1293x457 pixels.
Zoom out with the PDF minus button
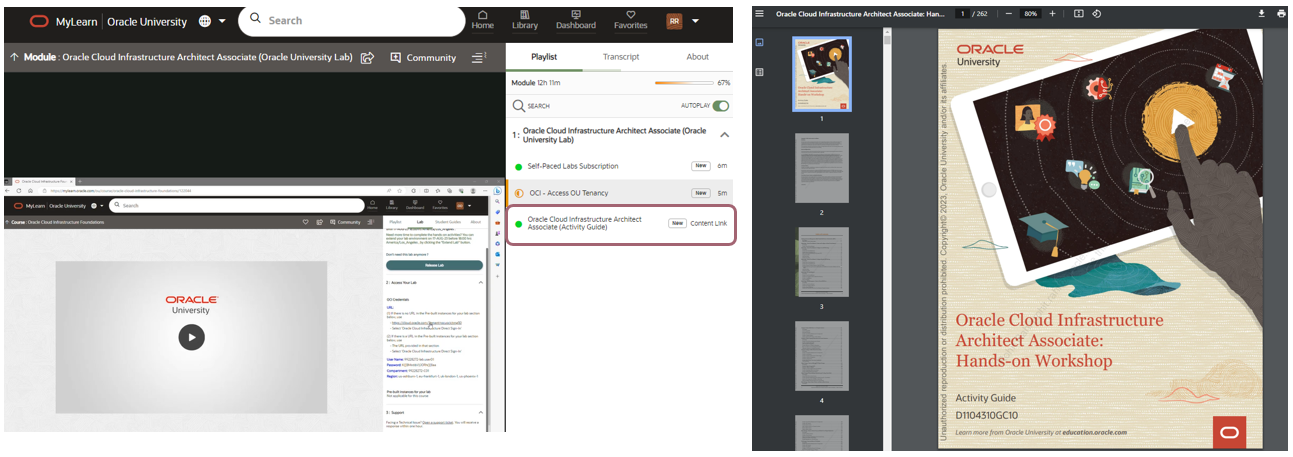1007,13
